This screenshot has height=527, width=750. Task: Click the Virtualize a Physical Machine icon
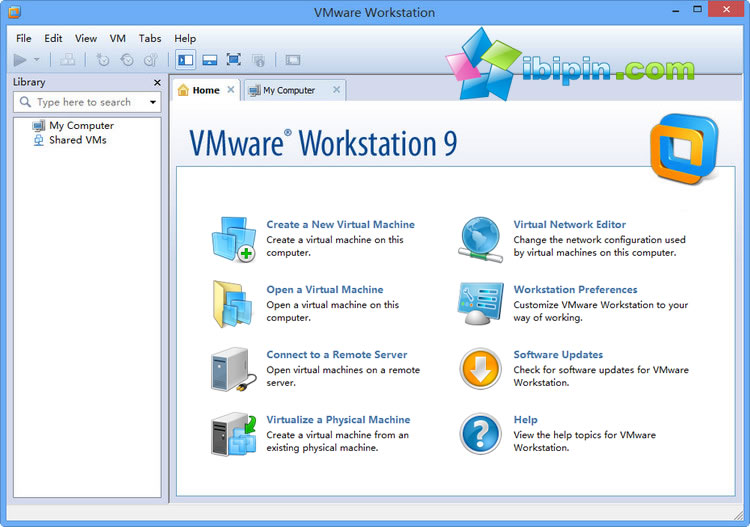coord(233,434)
